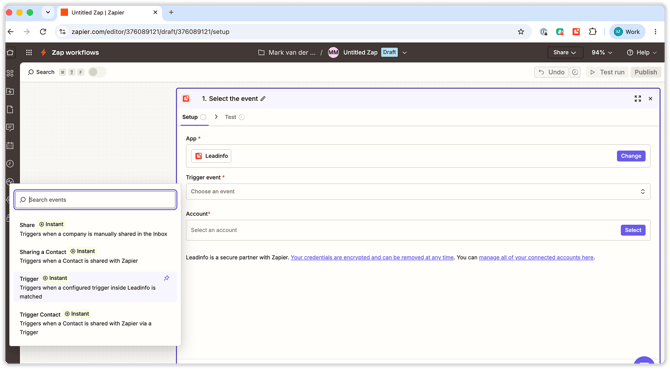
Task: Choose the Share instant event
Action: click(x=95, y=229)
